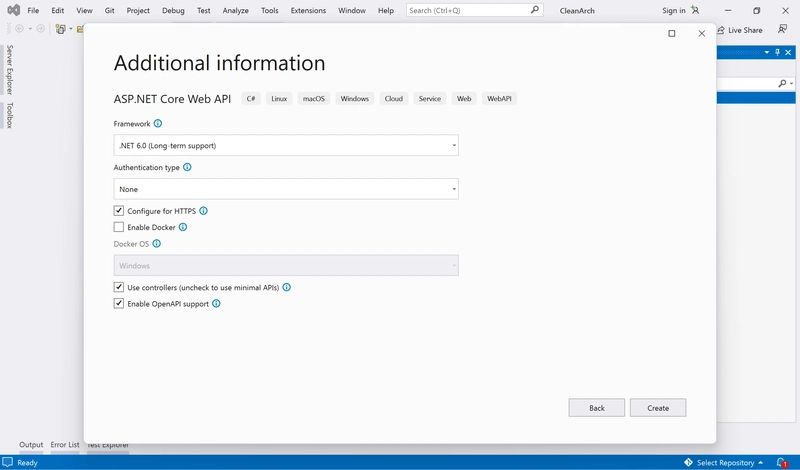
Task: Click the pin icon on side panel
Action: 778,52
